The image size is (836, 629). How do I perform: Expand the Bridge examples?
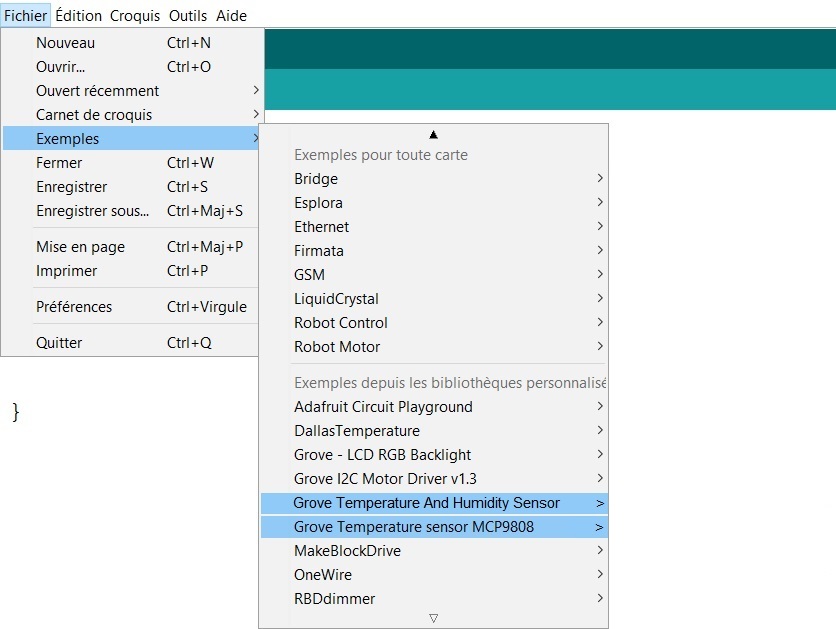pyautogui.click(x=434, y=179)
